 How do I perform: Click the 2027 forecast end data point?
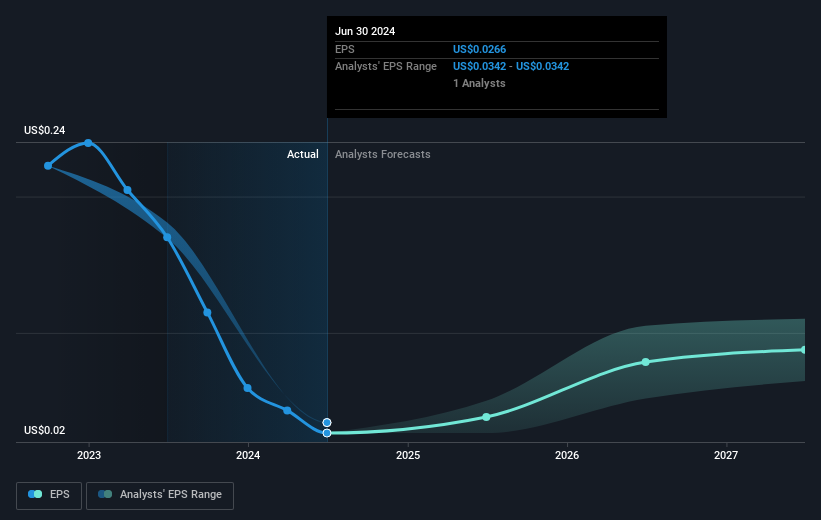click(x=804, y=350)
